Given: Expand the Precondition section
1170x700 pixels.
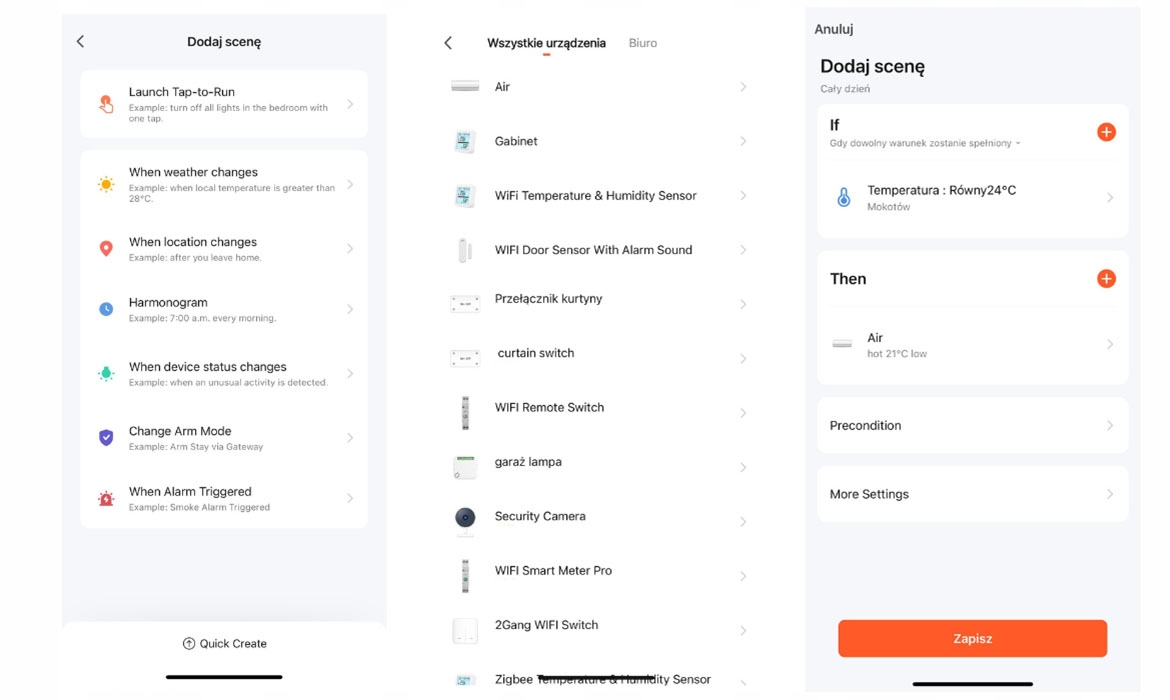Looking at the screenshot, I should (1108, 424).
